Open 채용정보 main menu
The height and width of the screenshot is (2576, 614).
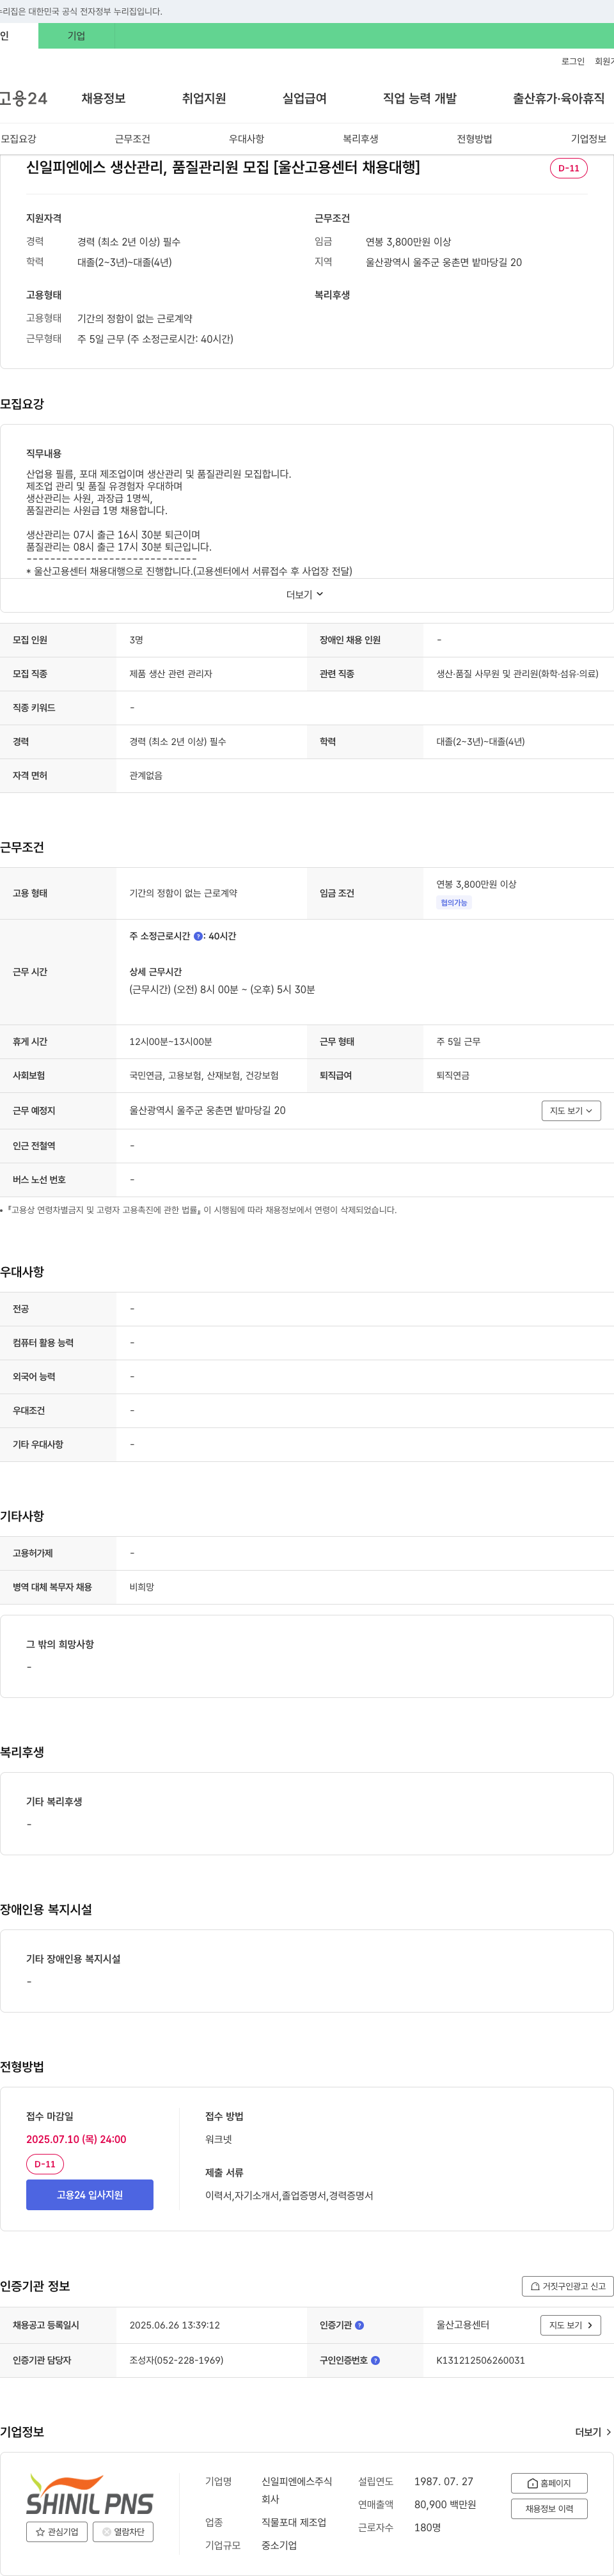[103, 98]
